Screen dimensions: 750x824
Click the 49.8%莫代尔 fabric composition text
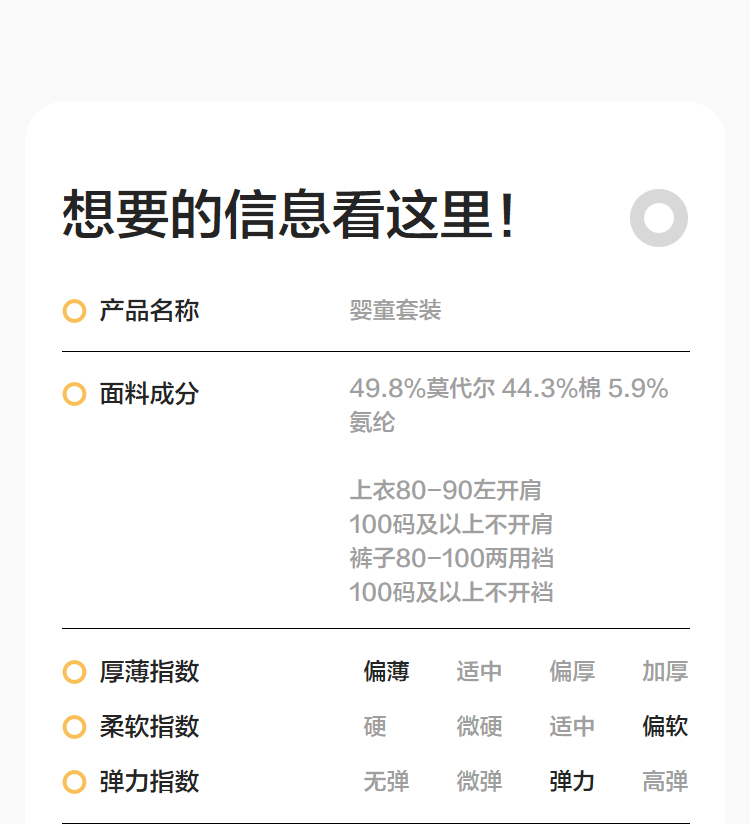(x=421, y=389)
